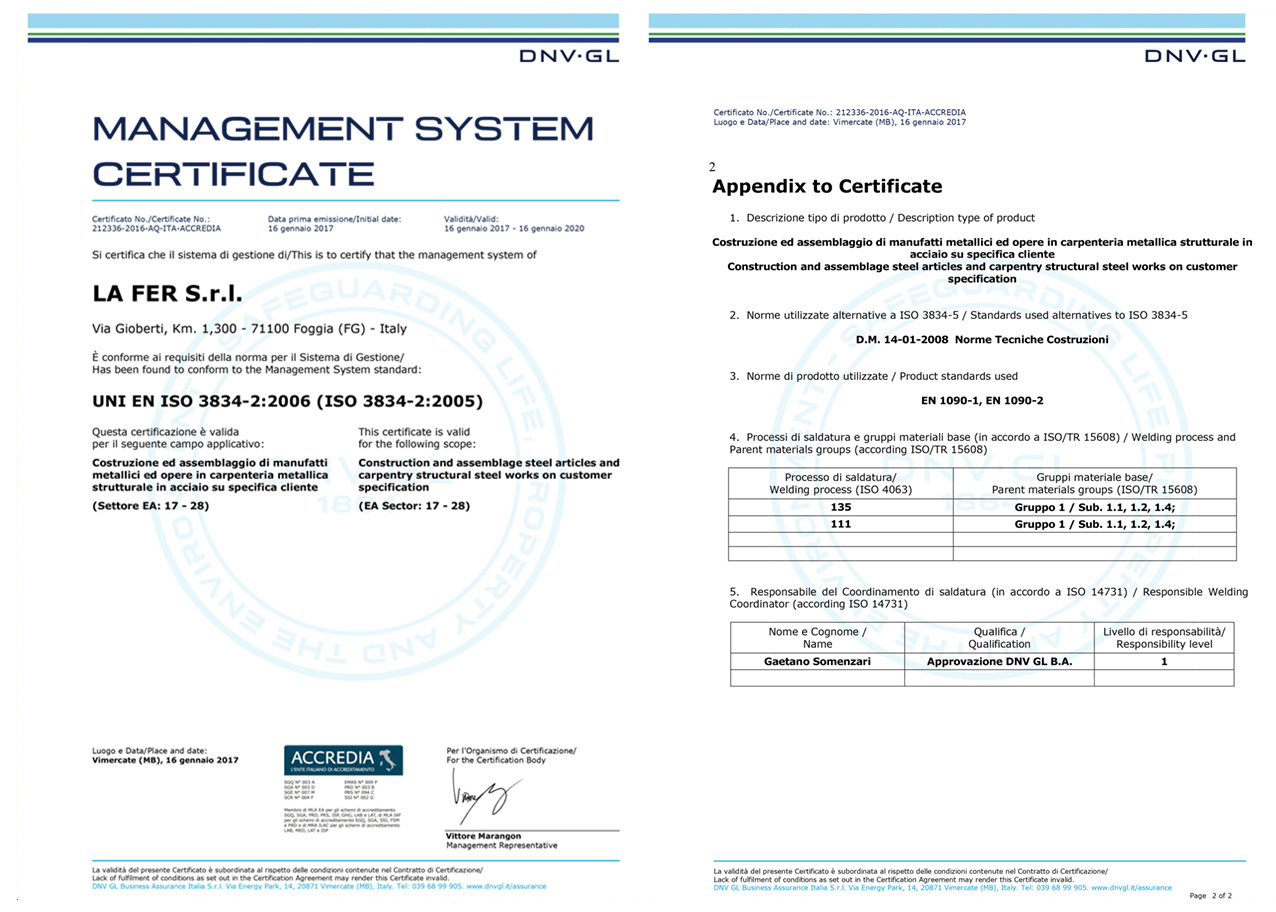Click the ACCREDIA accreditation logo
The width and height of the screenshot is (1276, 912).
(x=343, y=760)
